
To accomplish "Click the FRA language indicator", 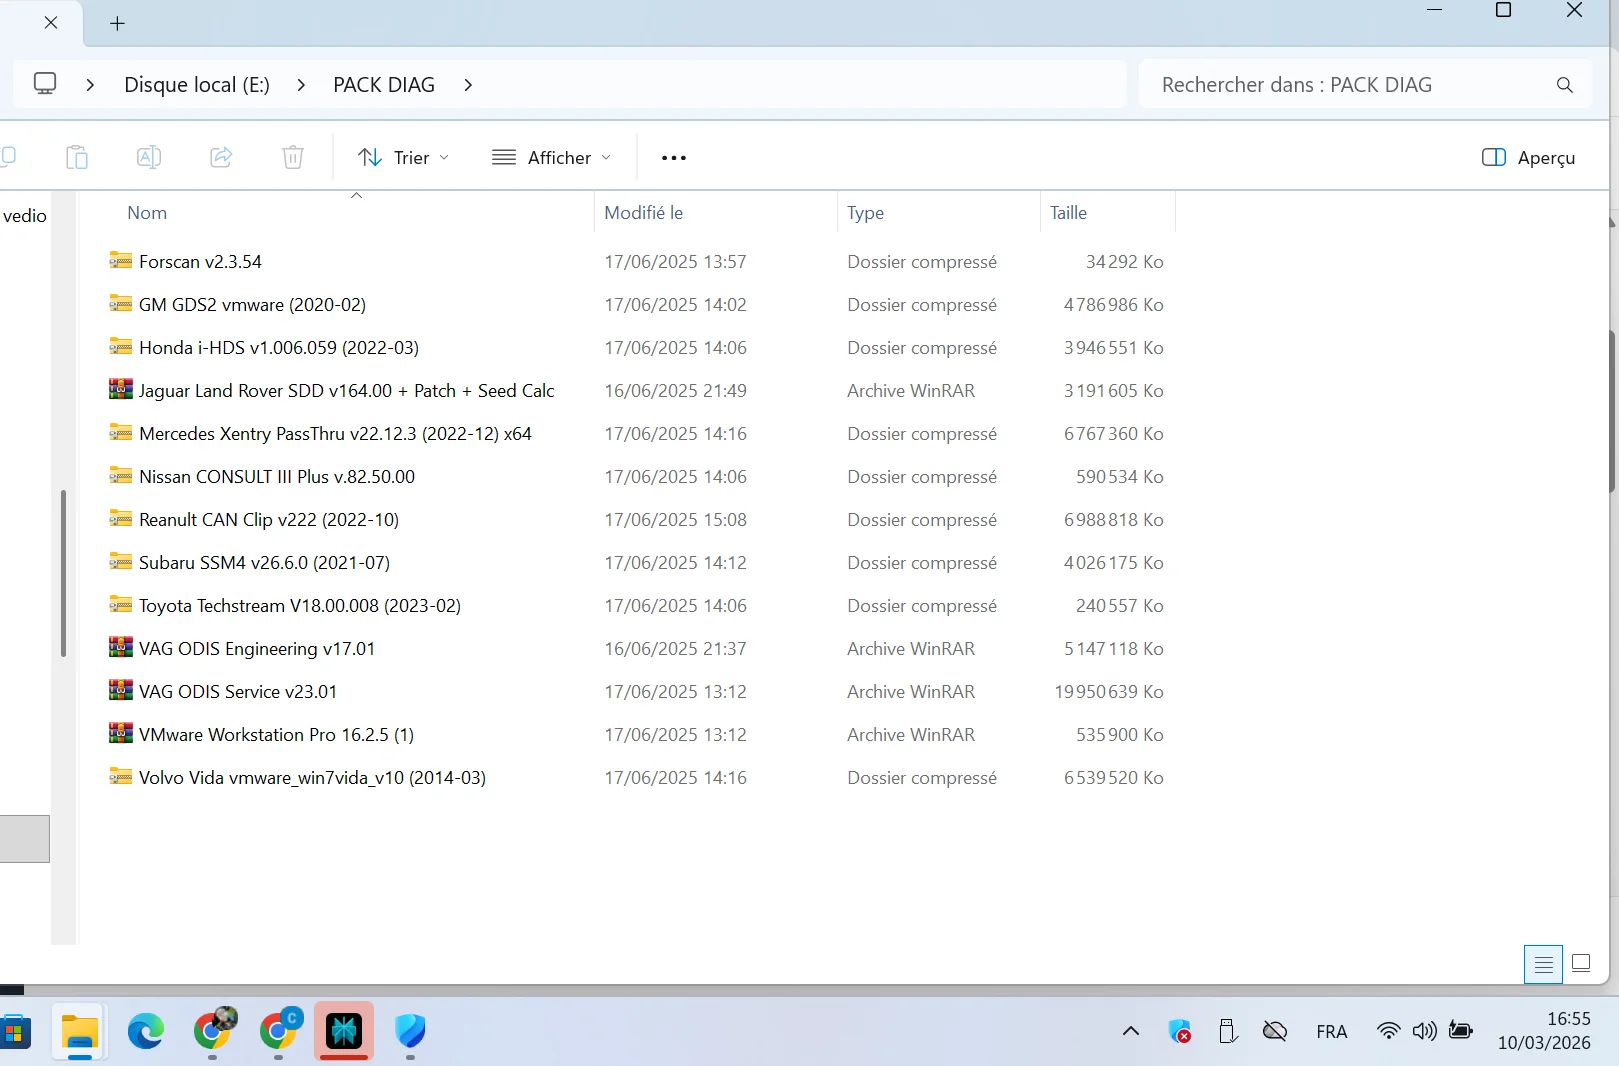I will click(1331, 1032).
